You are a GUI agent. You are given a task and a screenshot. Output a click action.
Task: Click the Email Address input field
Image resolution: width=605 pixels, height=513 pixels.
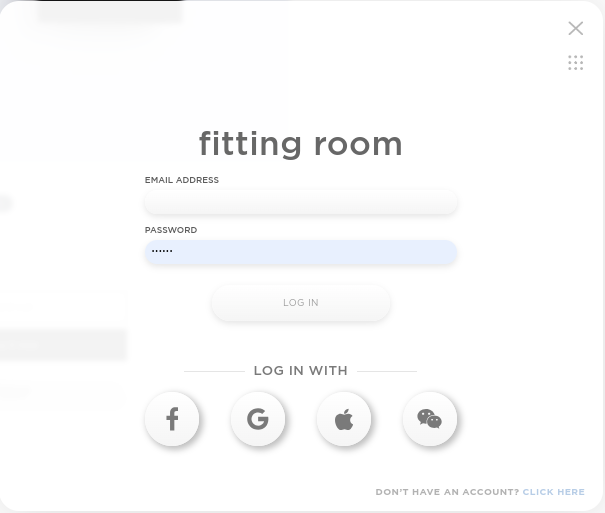coord(300,202)
